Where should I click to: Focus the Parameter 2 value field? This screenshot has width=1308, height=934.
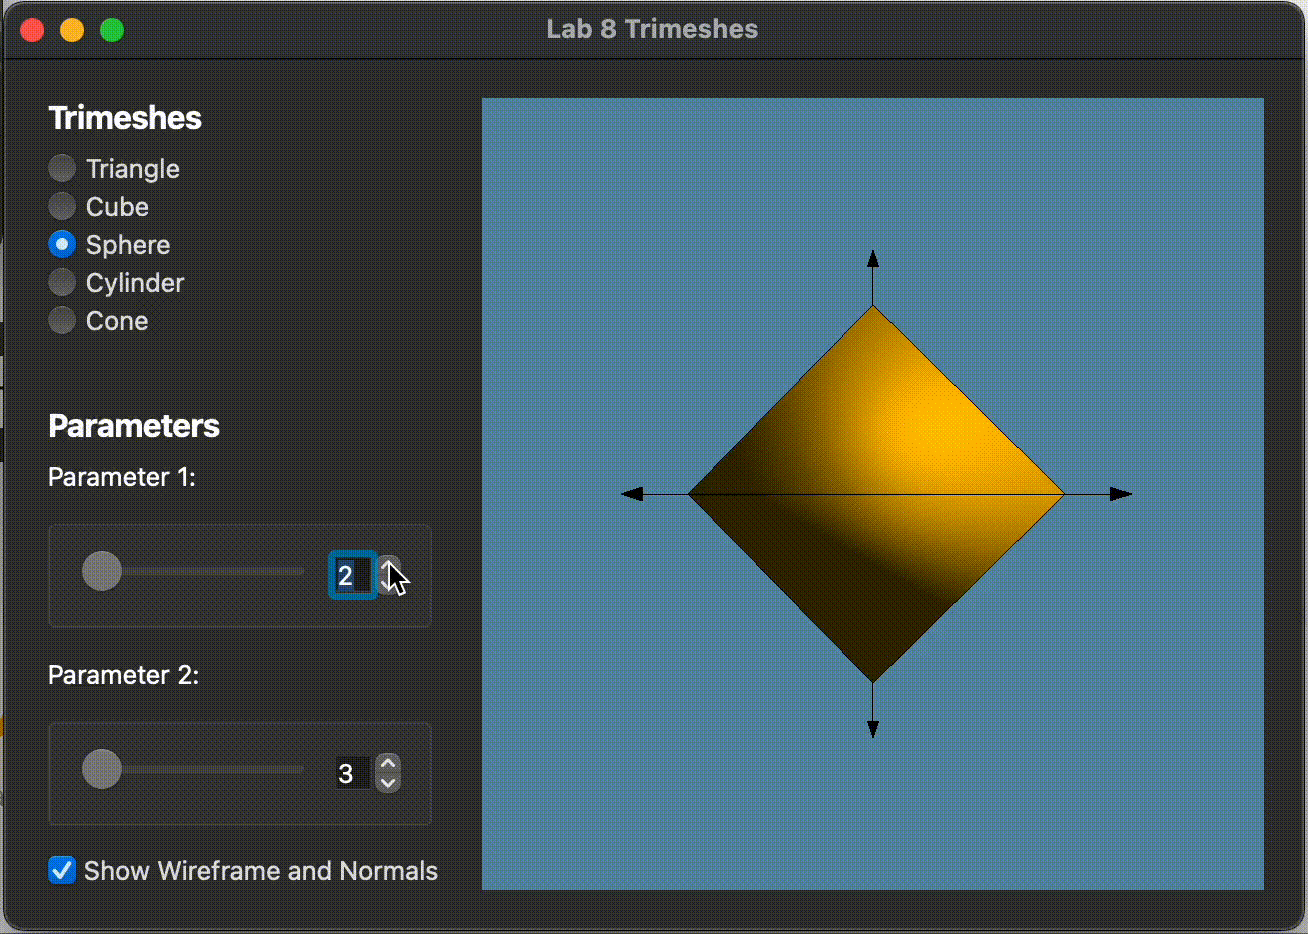[x=353, y=773]
